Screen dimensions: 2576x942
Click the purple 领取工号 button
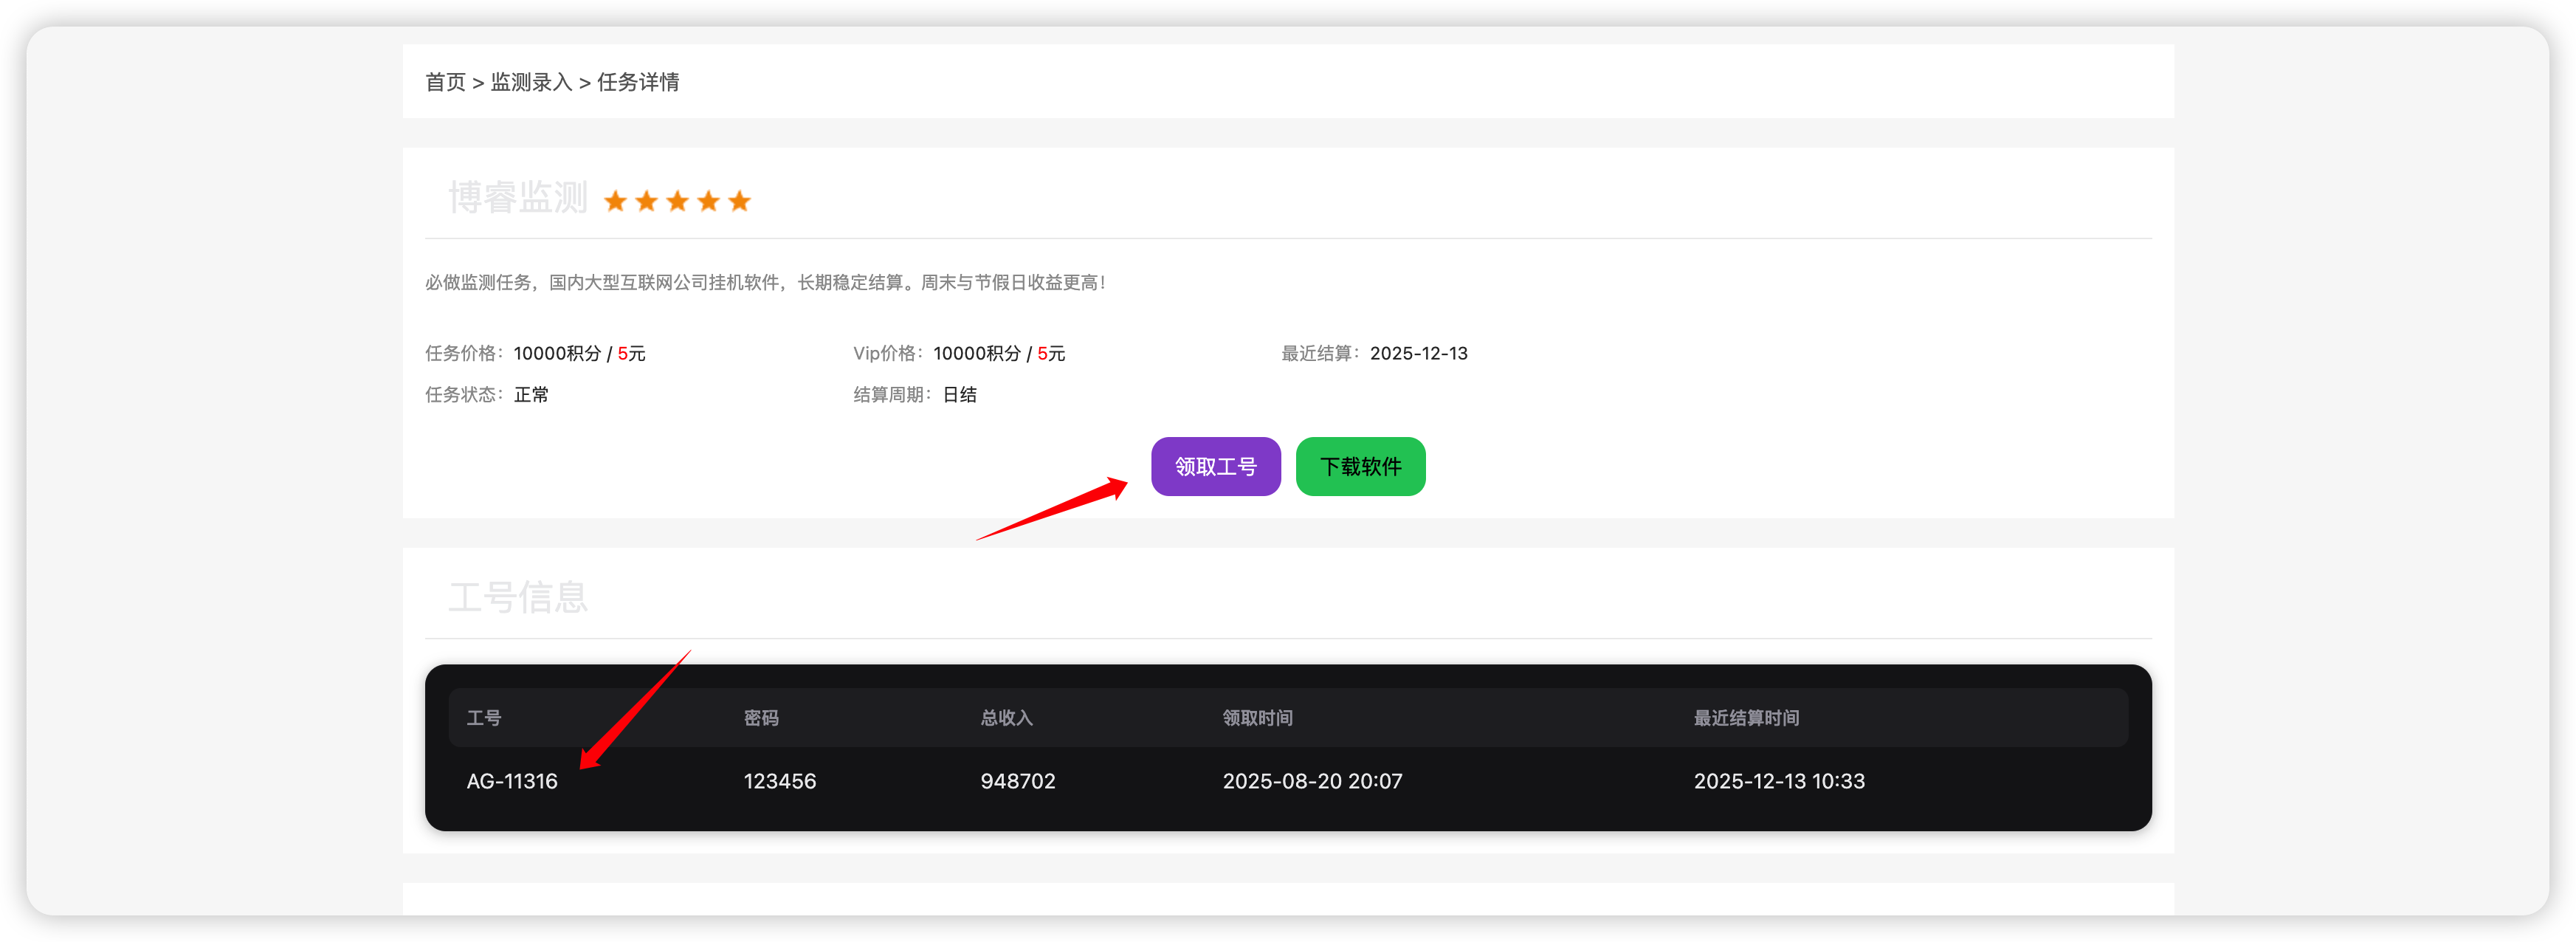pos(1215,466)
